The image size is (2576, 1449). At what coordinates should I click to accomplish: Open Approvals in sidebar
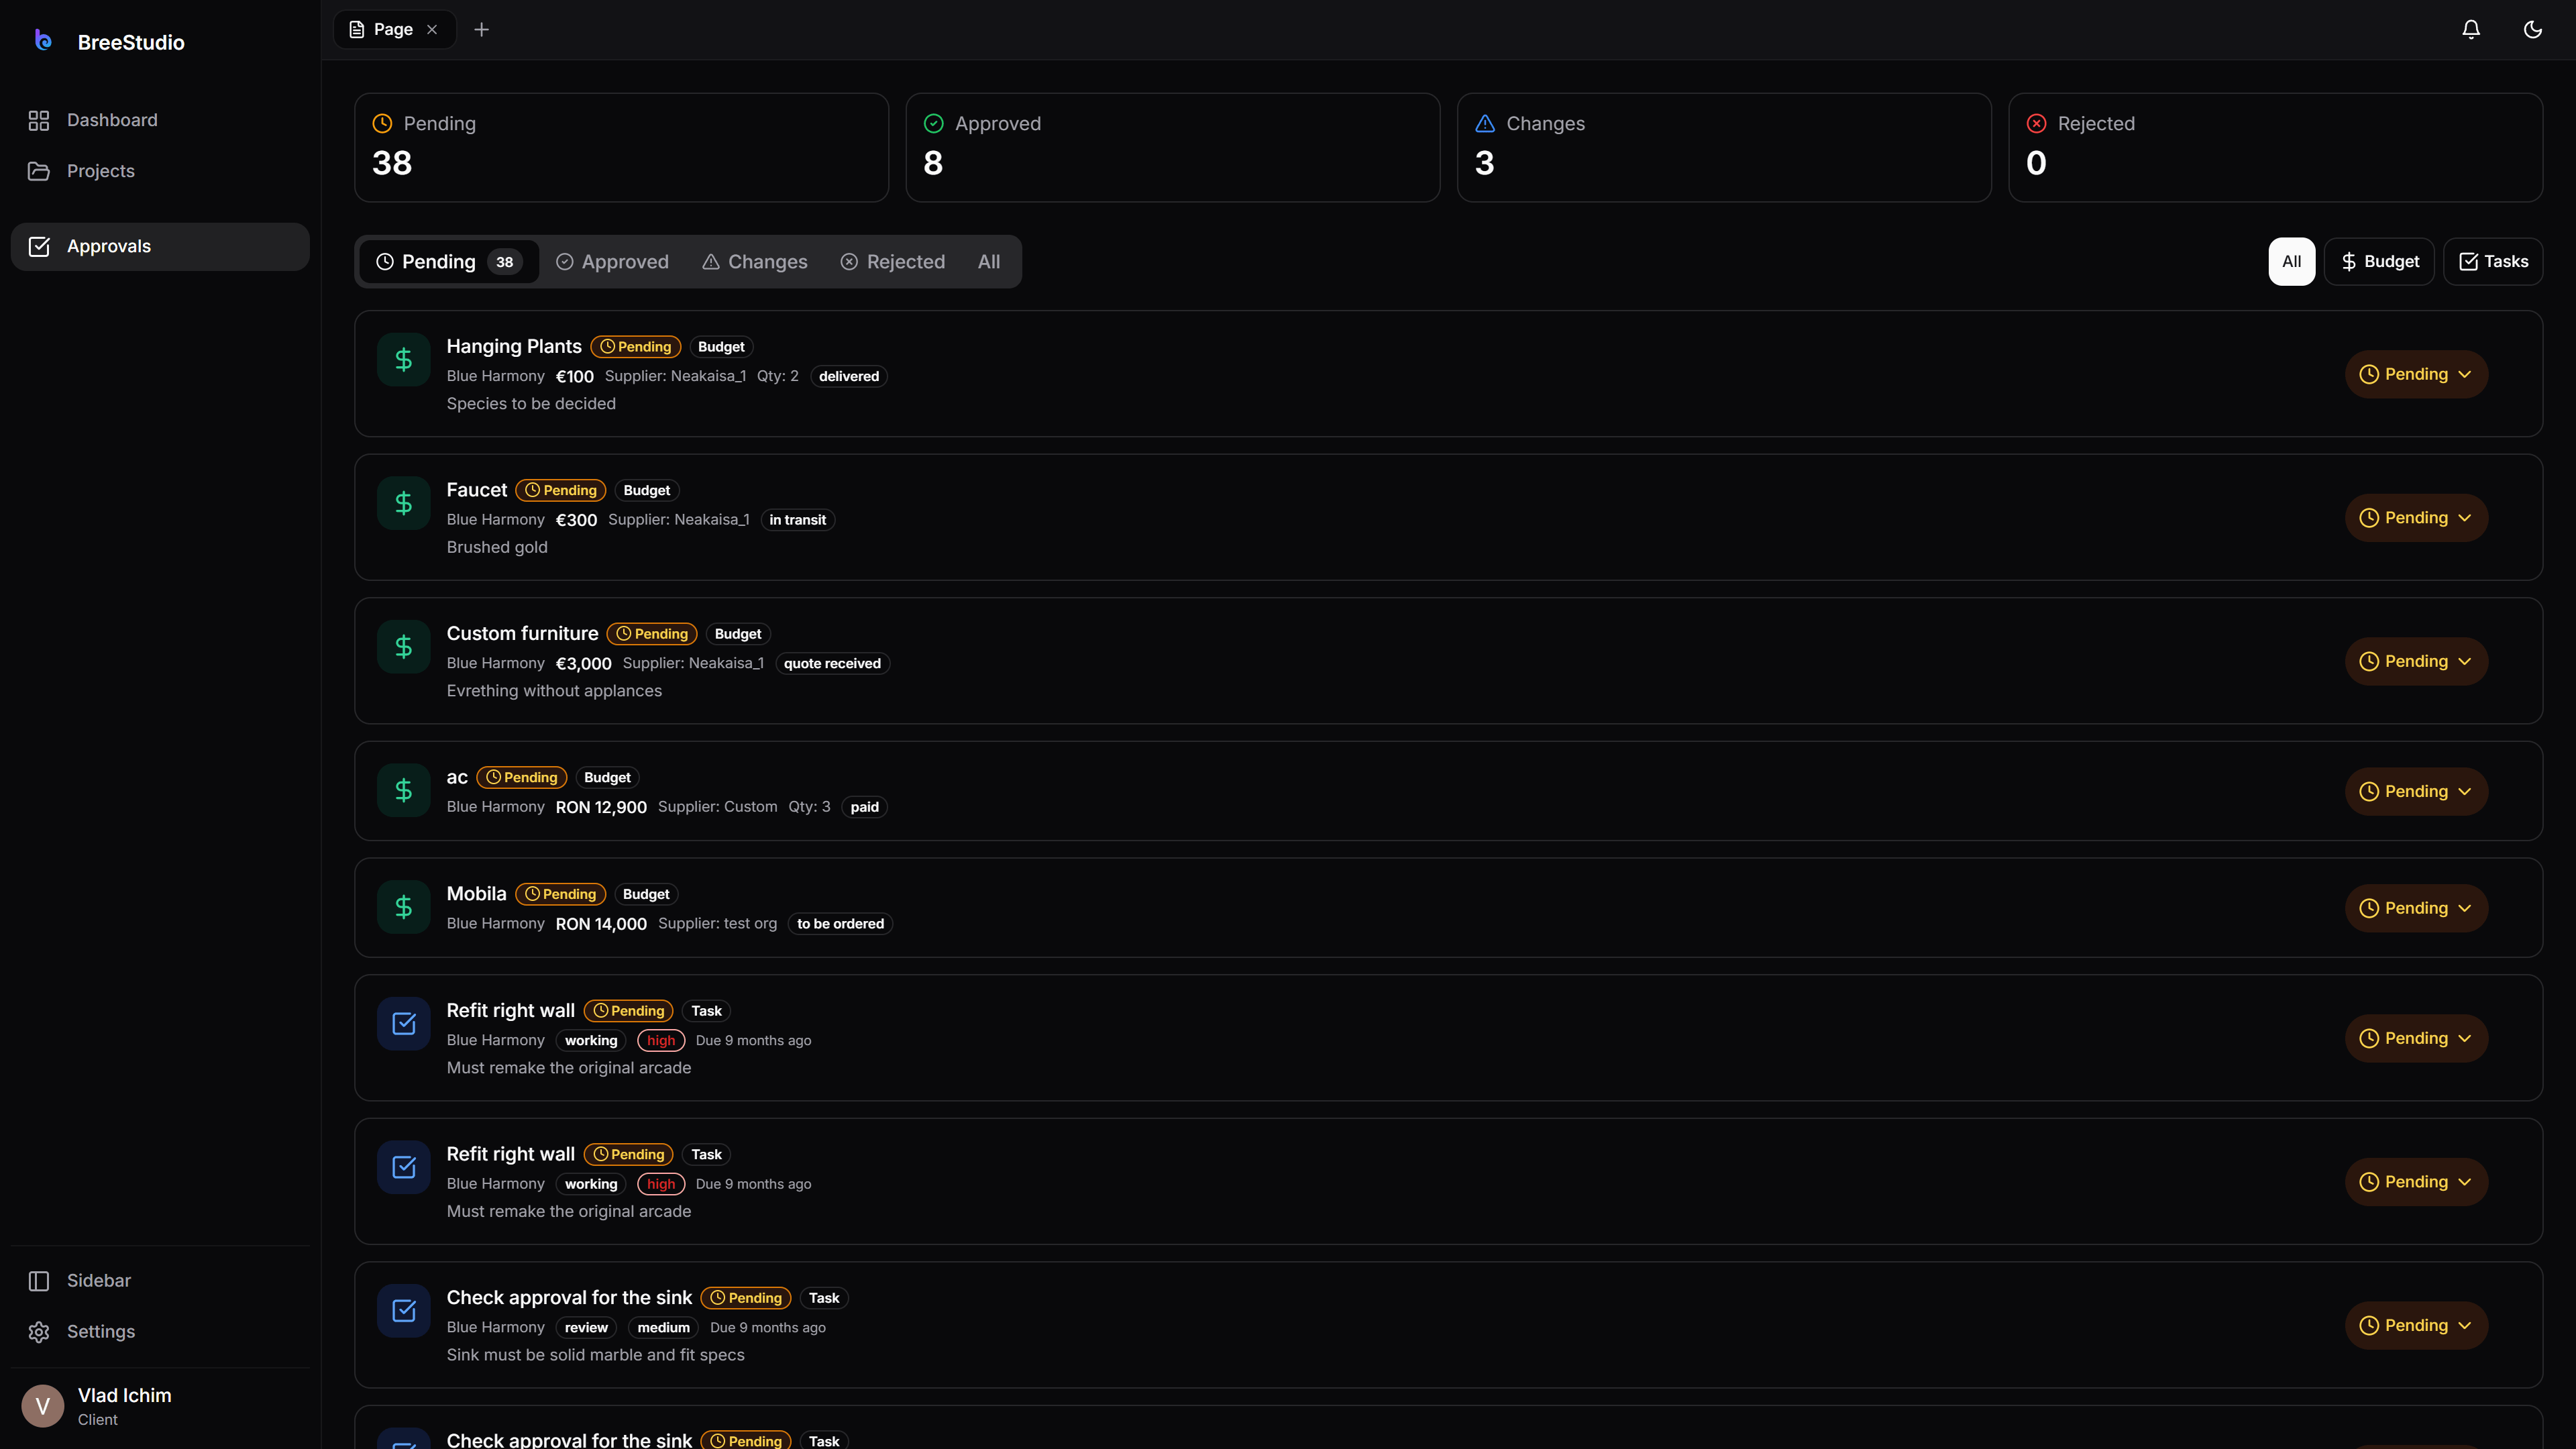click(160, 246)
